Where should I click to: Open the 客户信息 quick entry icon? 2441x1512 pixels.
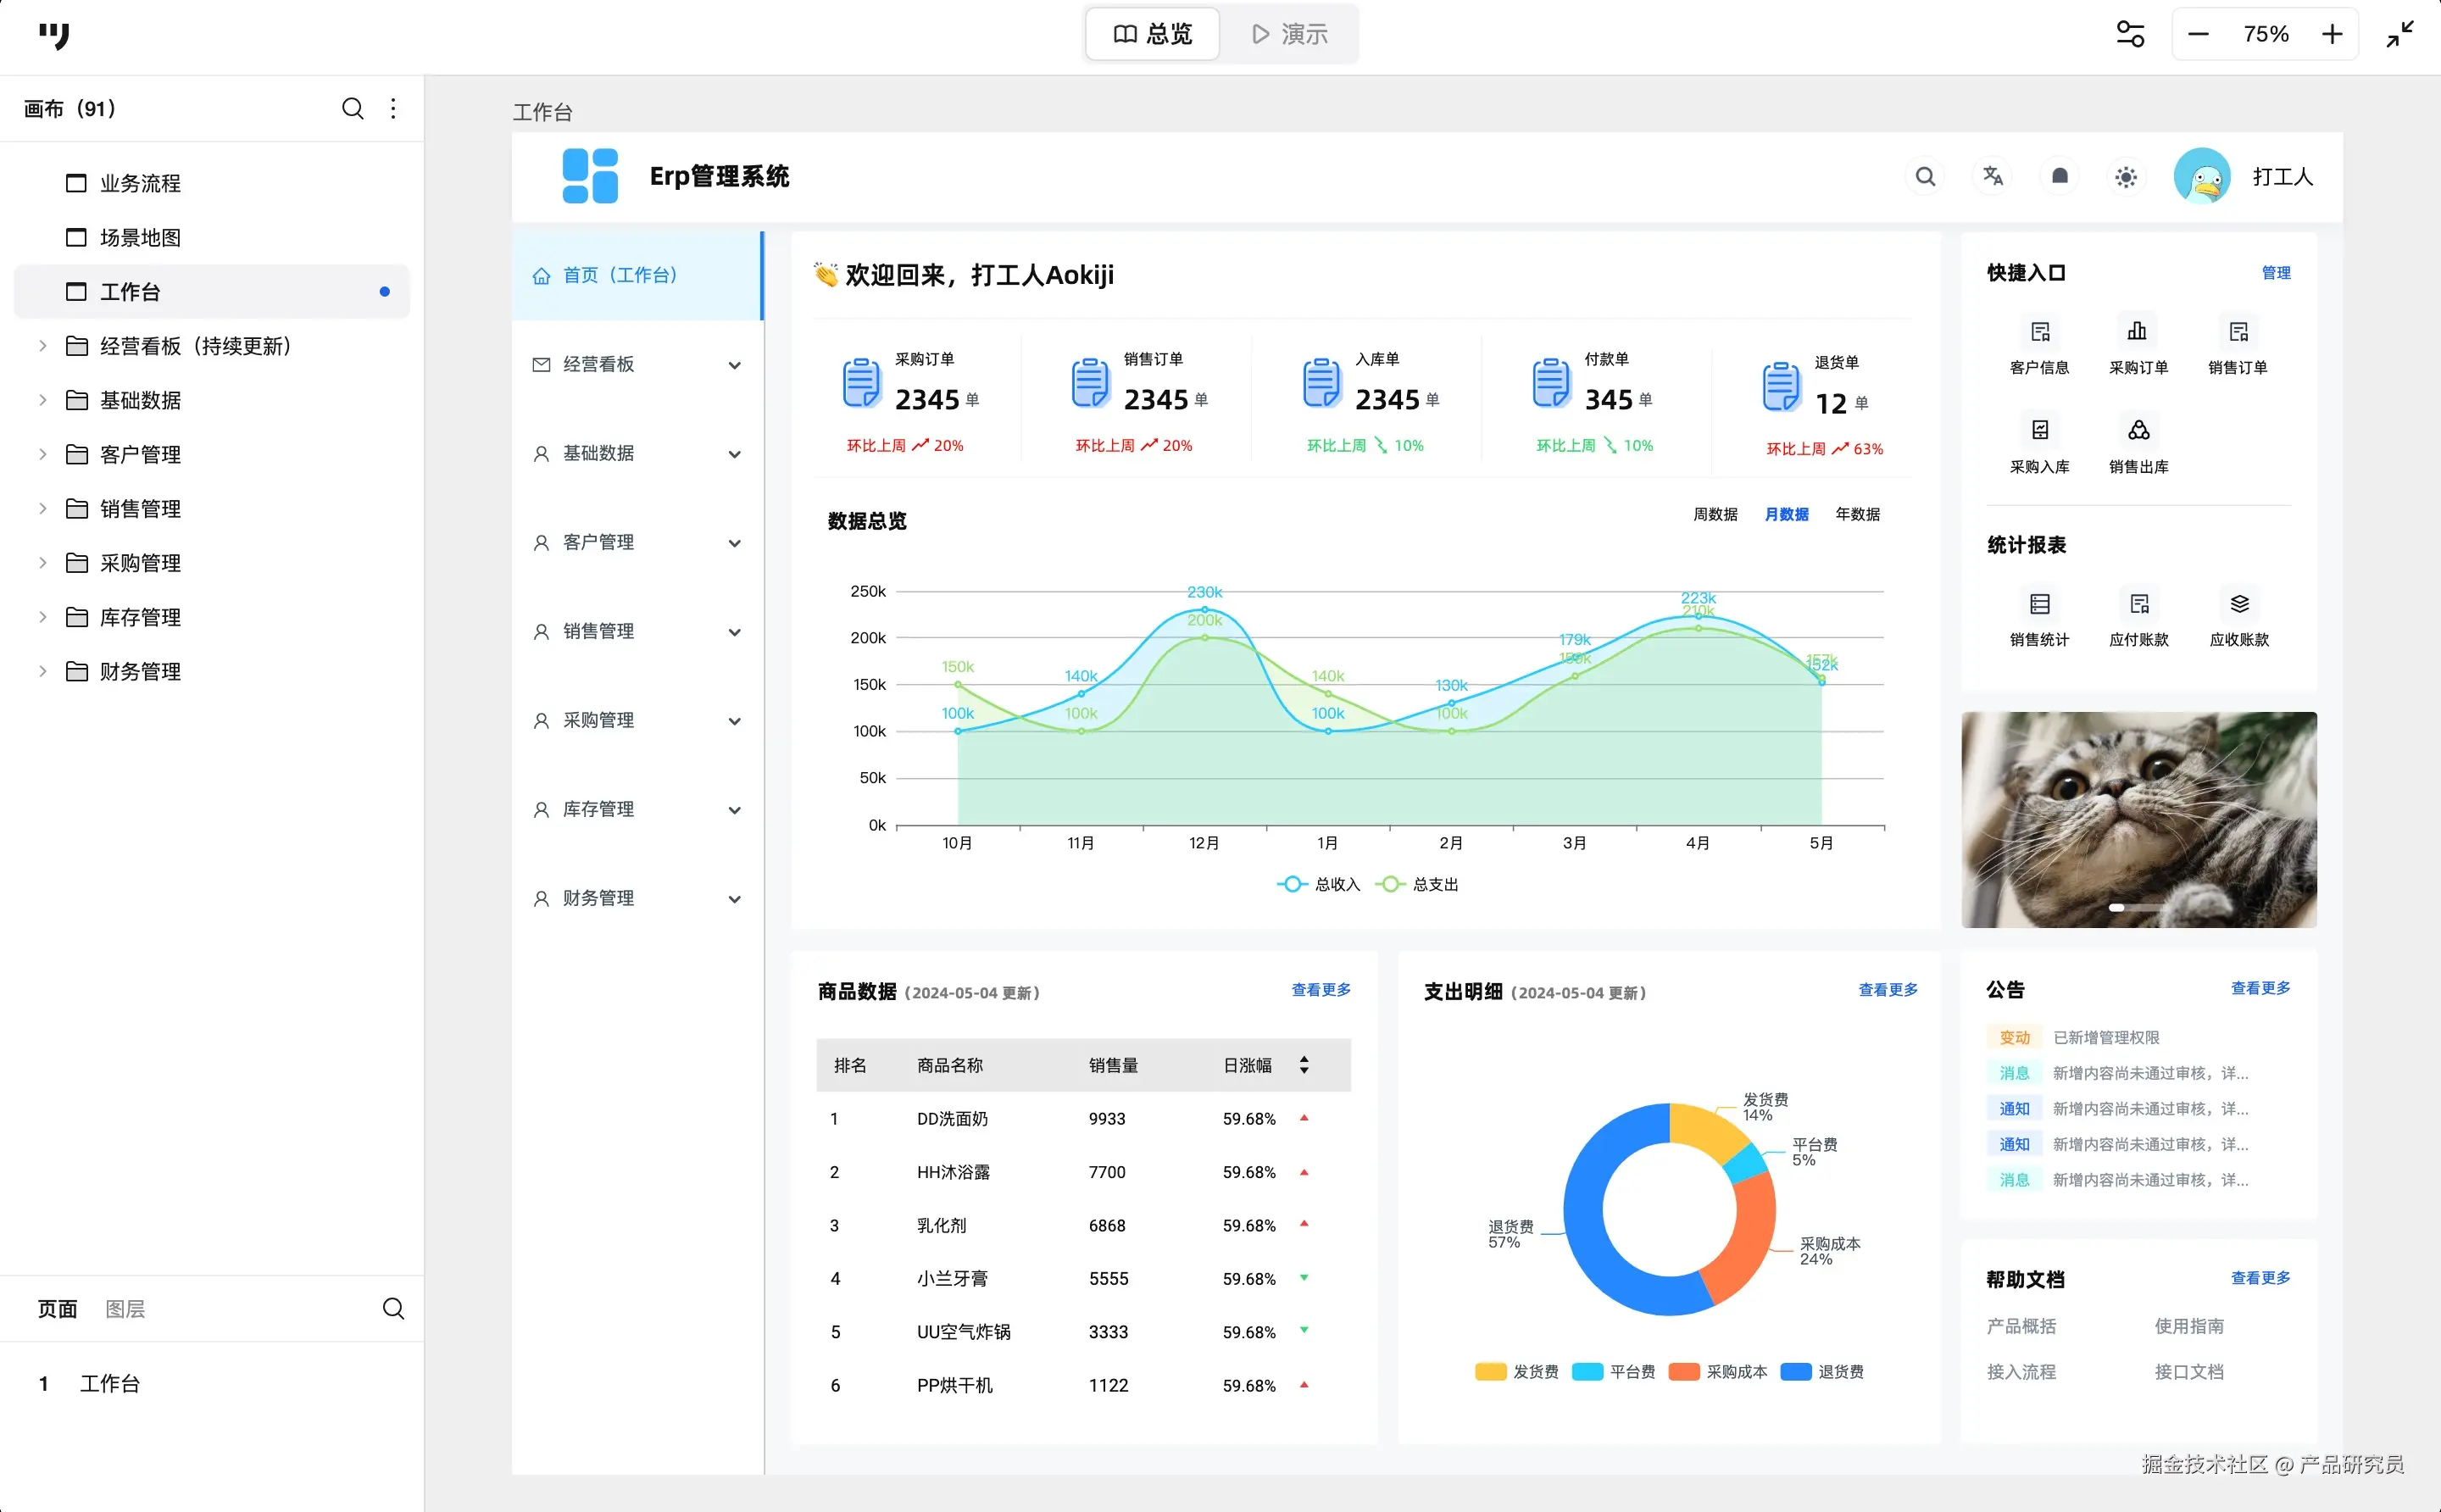pos(2039,332)
